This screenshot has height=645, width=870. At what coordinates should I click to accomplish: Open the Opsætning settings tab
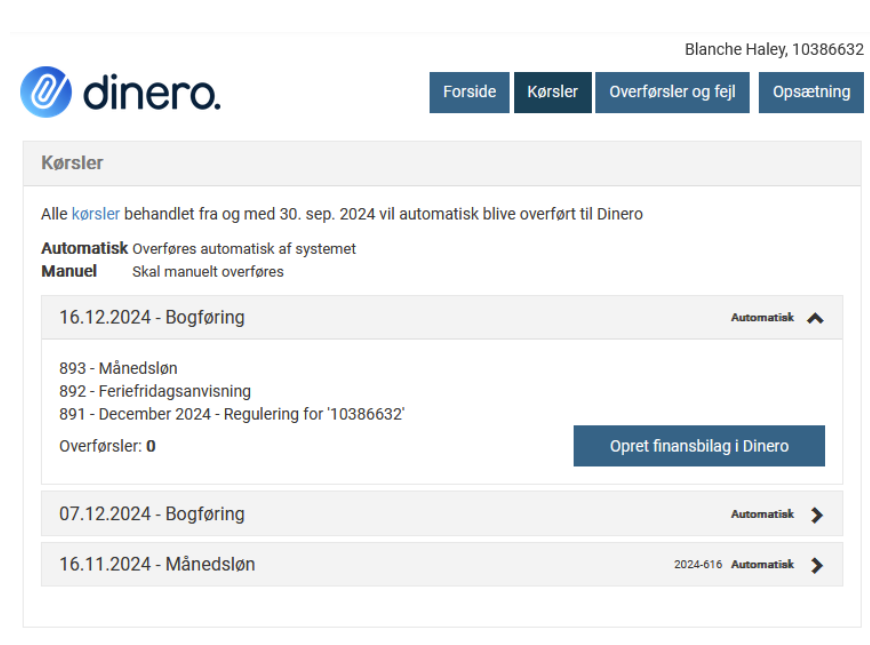pos(811,92)
